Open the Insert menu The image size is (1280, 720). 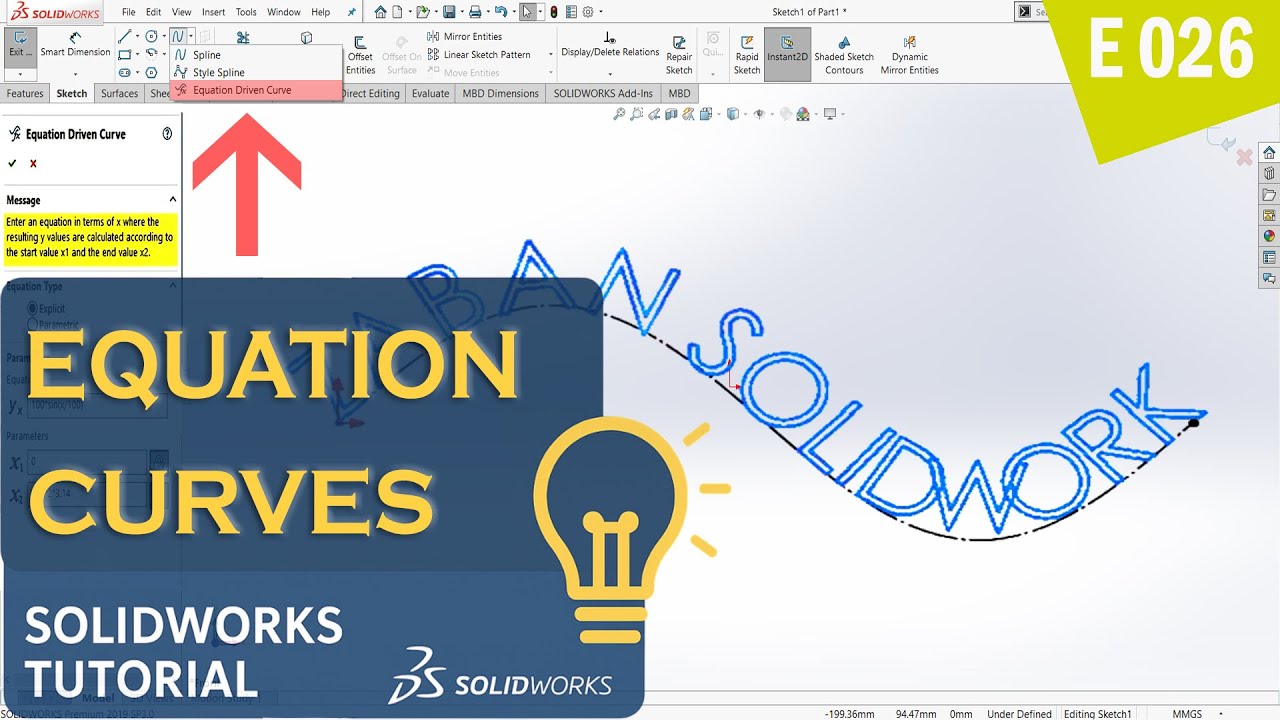pyautogui.click(x=213, y=12)
